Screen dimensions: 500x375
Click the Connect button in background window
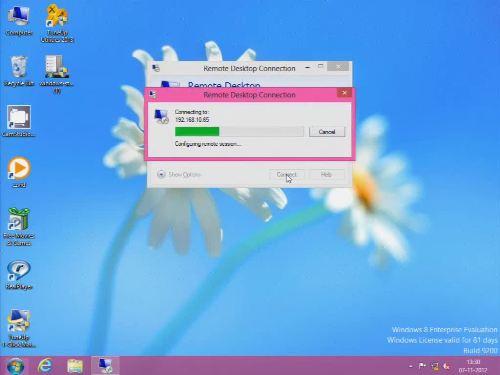point(286,175)
